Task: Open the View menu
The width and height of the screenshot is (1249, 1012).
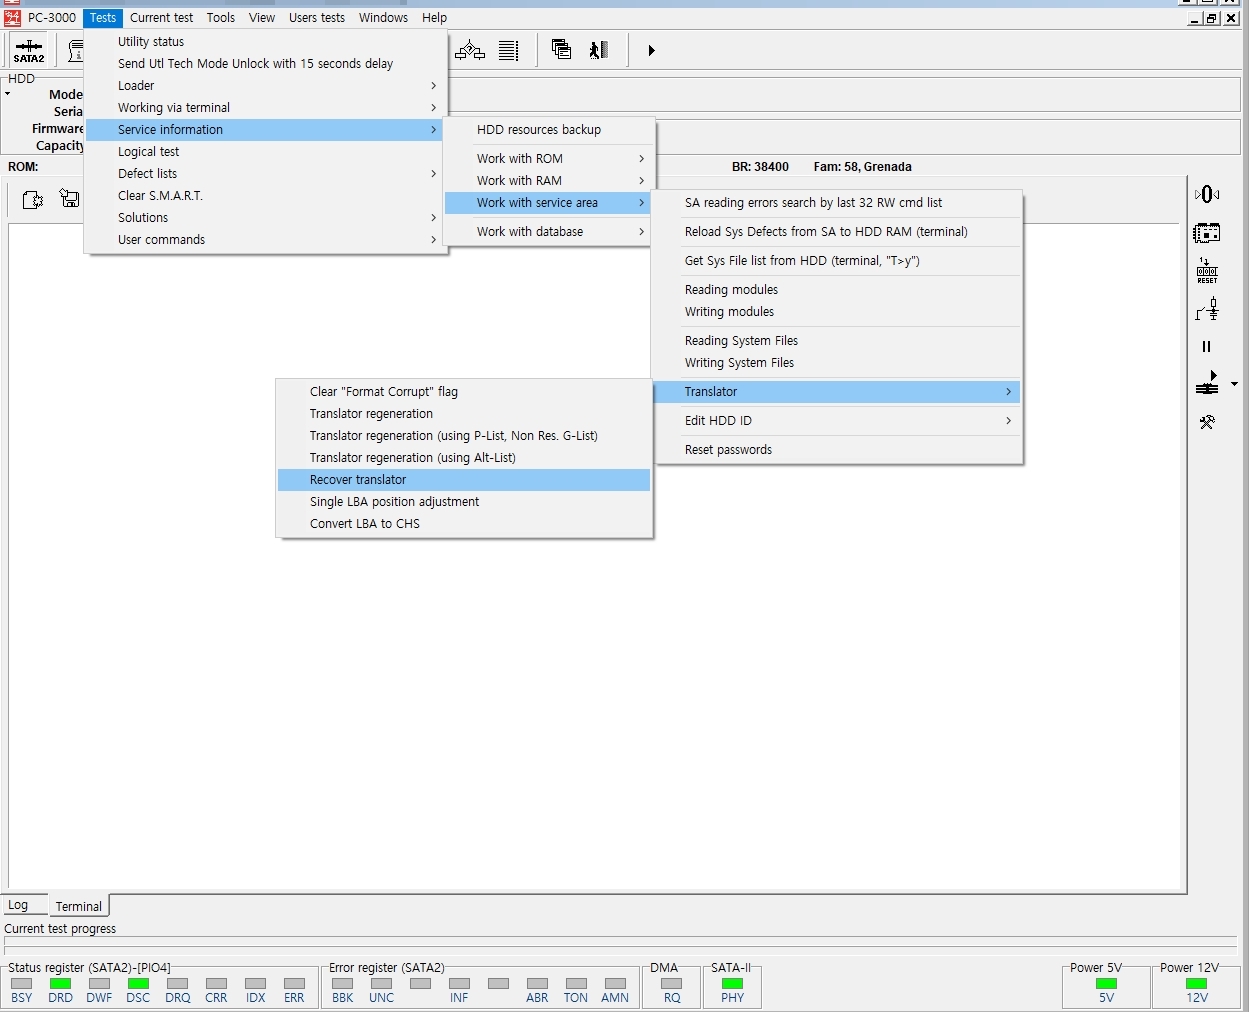Action: [x=262, y=17]
